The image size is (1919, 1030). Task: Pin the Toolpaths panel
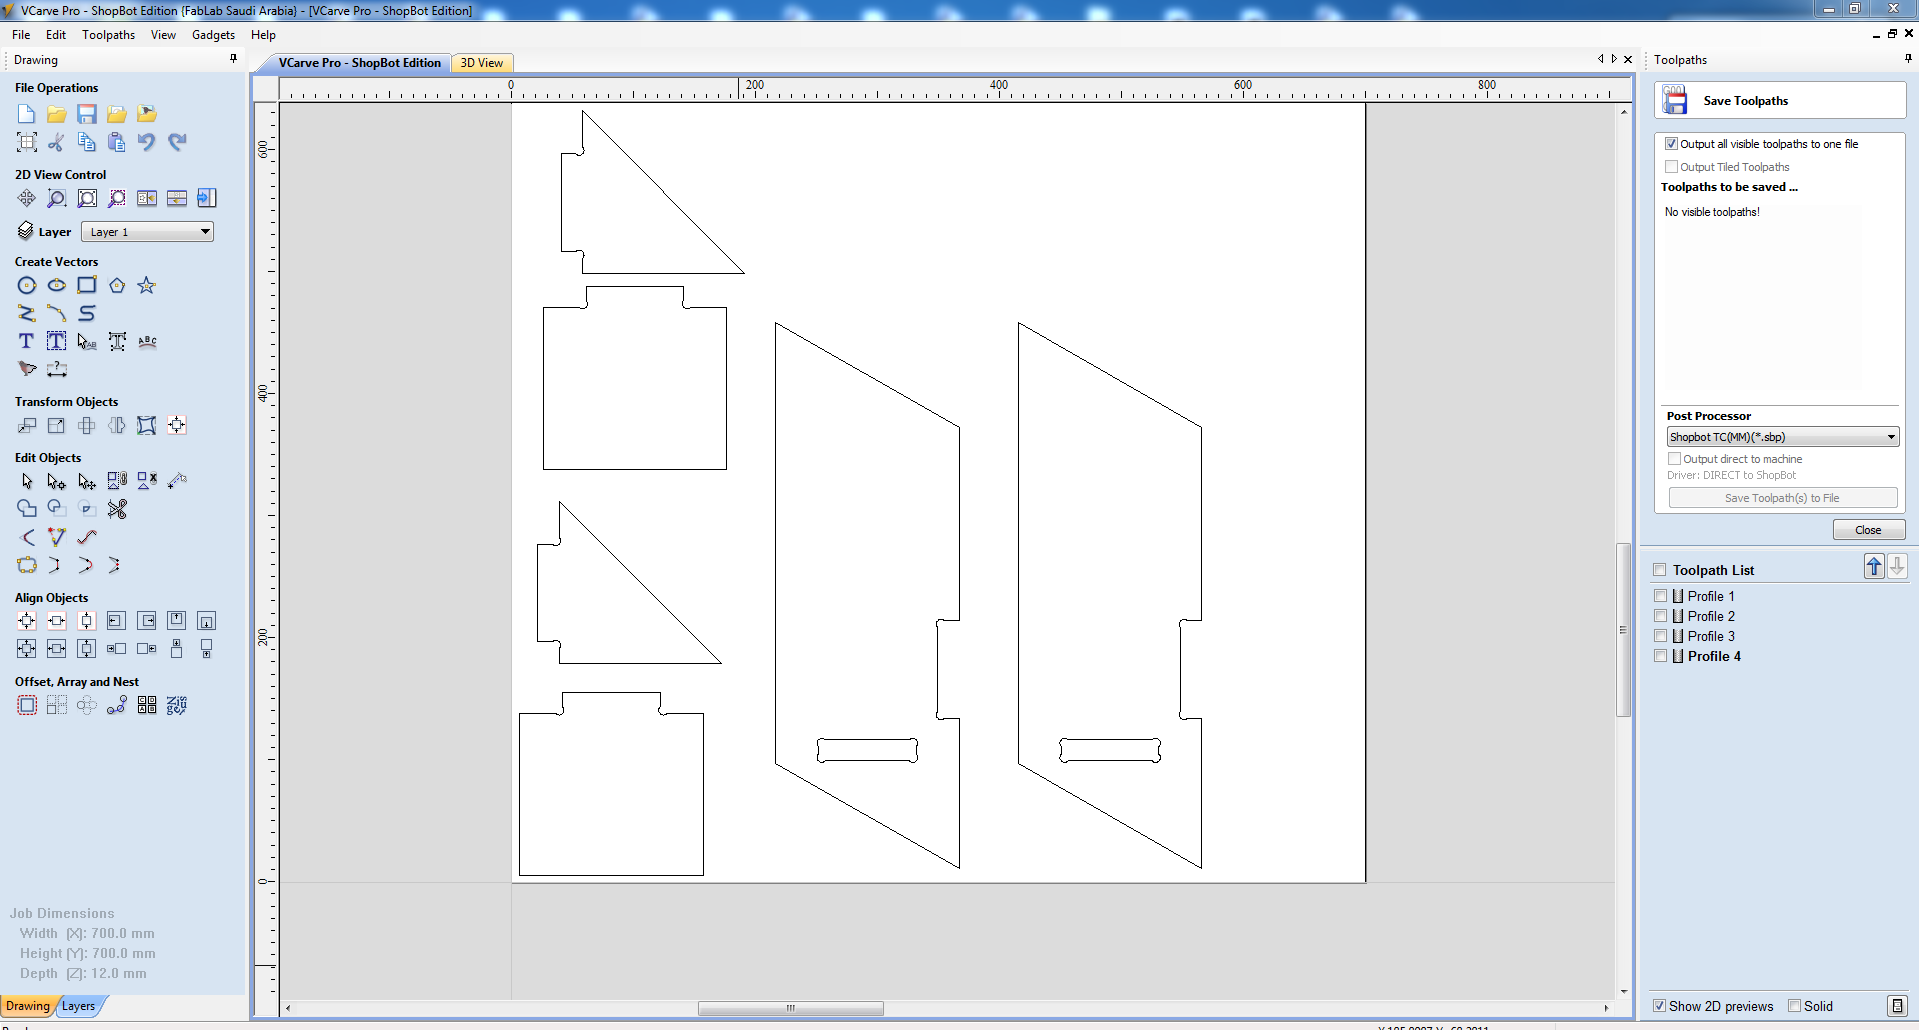point(1908,58)
